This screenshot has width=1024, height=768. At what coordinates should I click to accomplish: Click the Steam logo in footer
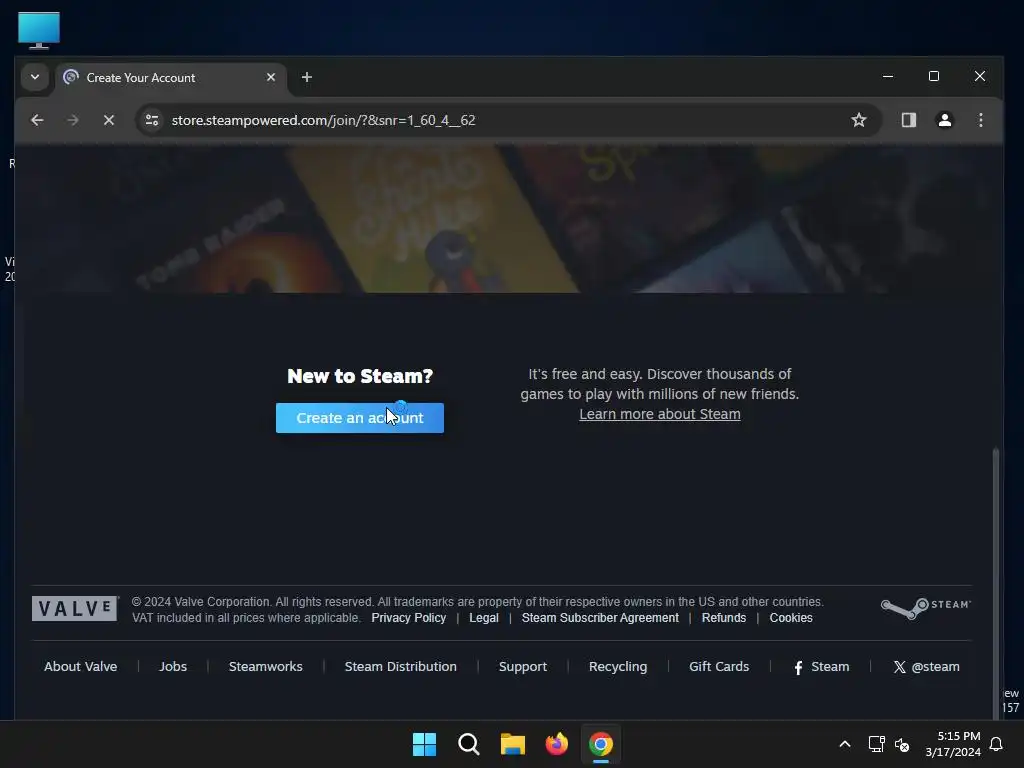(925, 607)
